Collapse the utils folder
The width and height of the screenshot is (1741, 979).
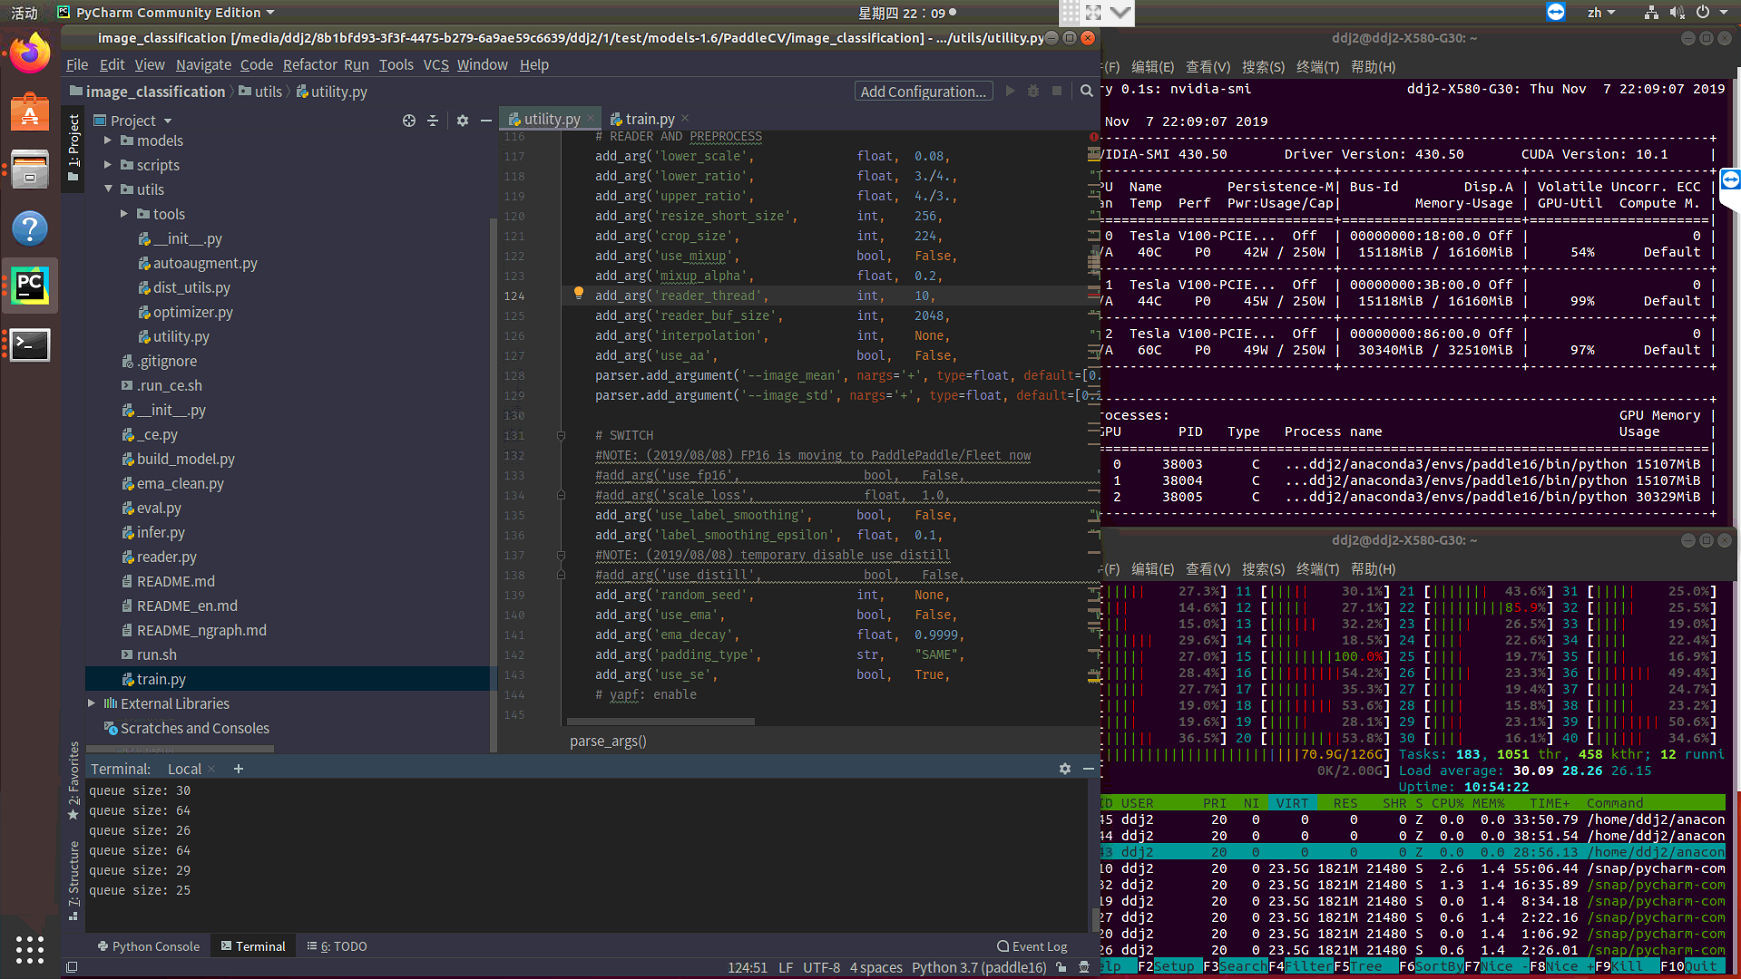[x=108, y=189]
